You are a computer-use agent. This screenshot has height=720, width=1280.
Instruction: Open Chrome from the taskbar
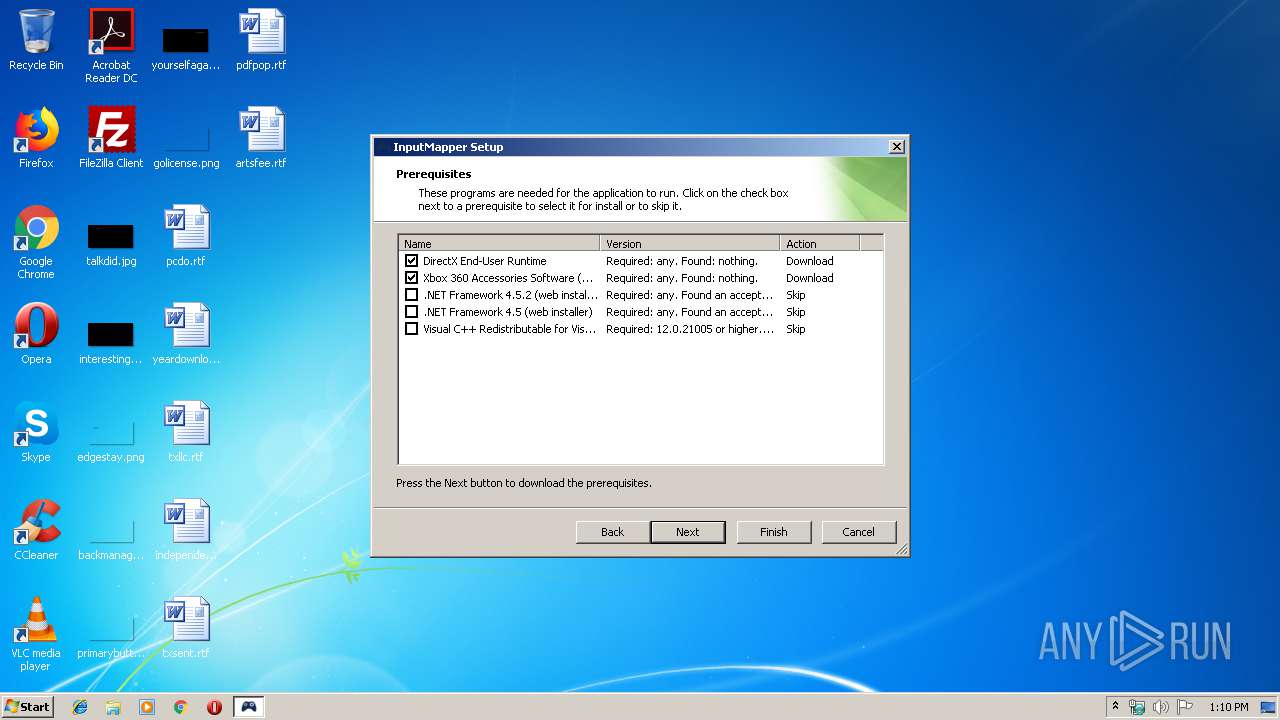(x=181, y=707)
